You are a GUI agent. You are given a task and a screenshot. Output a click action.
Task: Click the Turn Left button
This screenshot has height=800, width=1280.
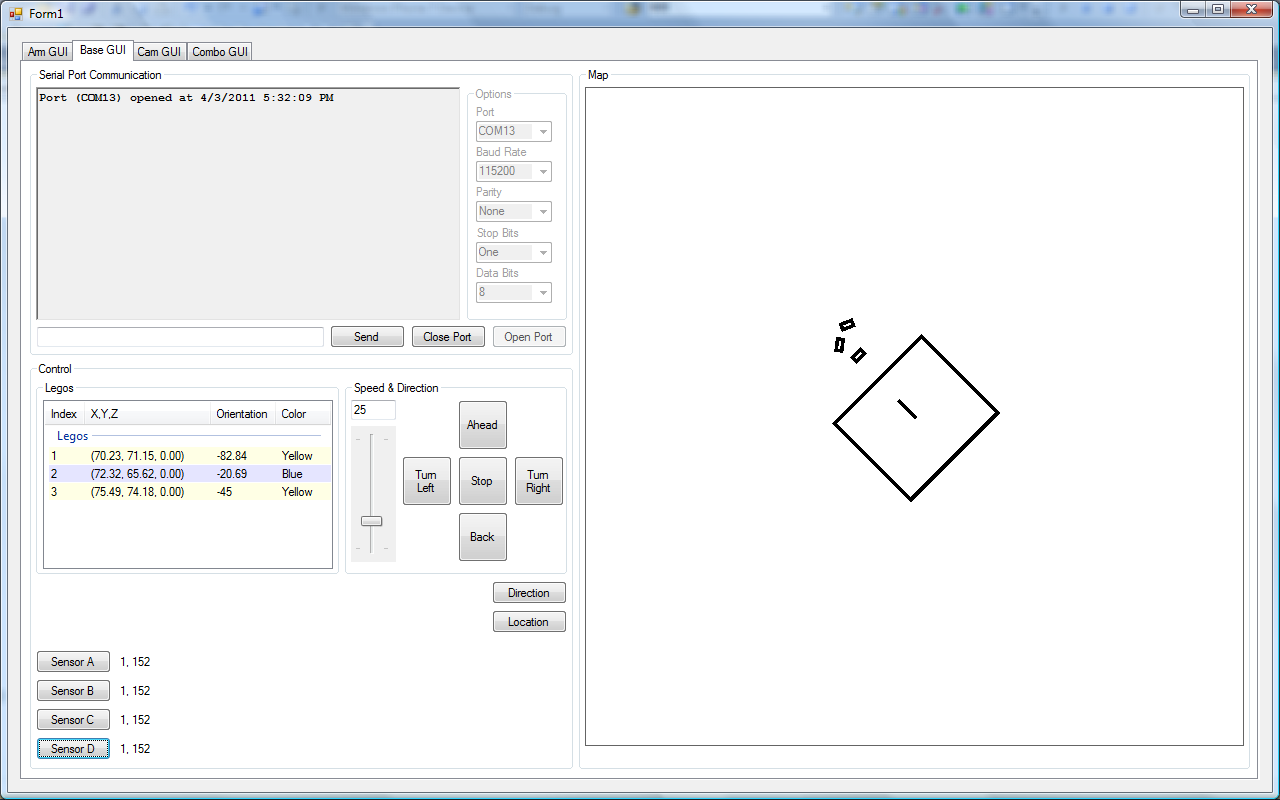tap(426, 481)
